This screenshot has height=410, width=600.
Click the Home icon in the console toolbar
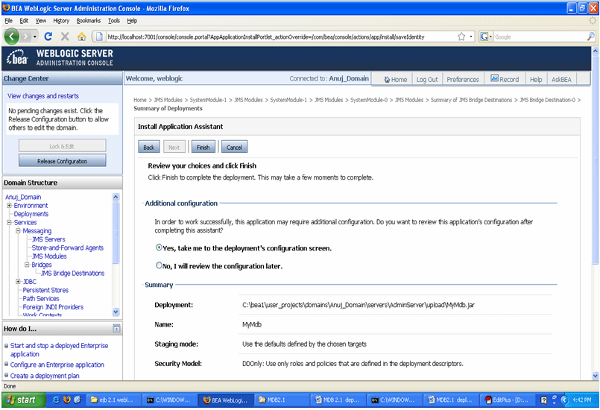point(386,80)
